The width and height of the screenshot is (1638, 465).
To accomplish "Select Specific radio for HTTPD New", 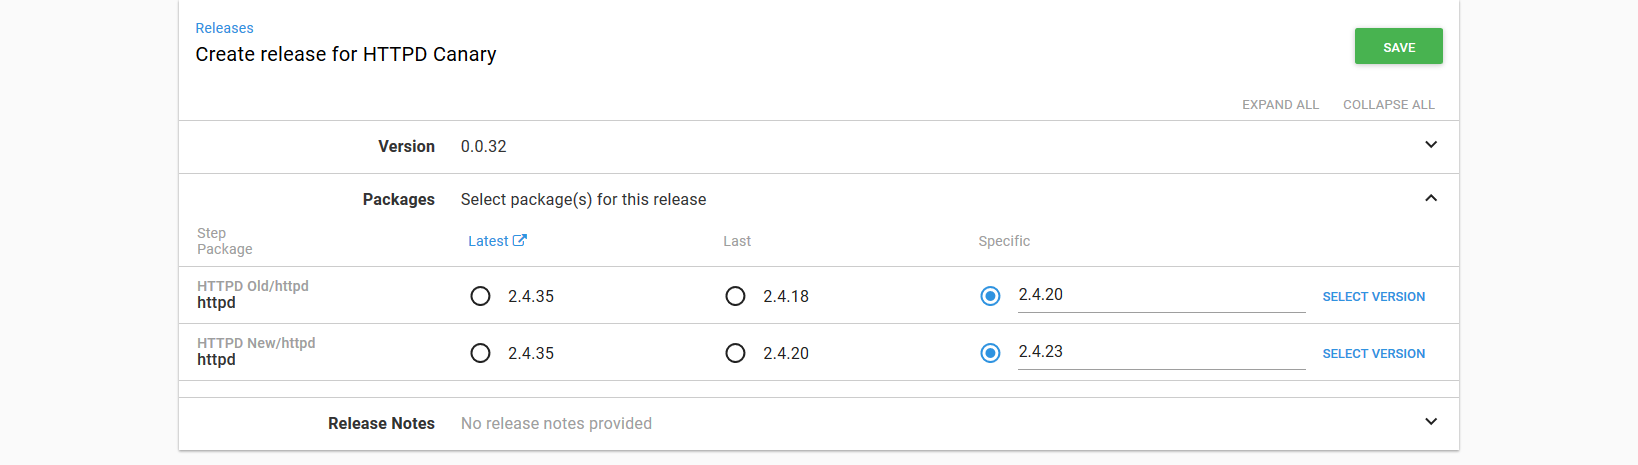I will coord(990,353).
